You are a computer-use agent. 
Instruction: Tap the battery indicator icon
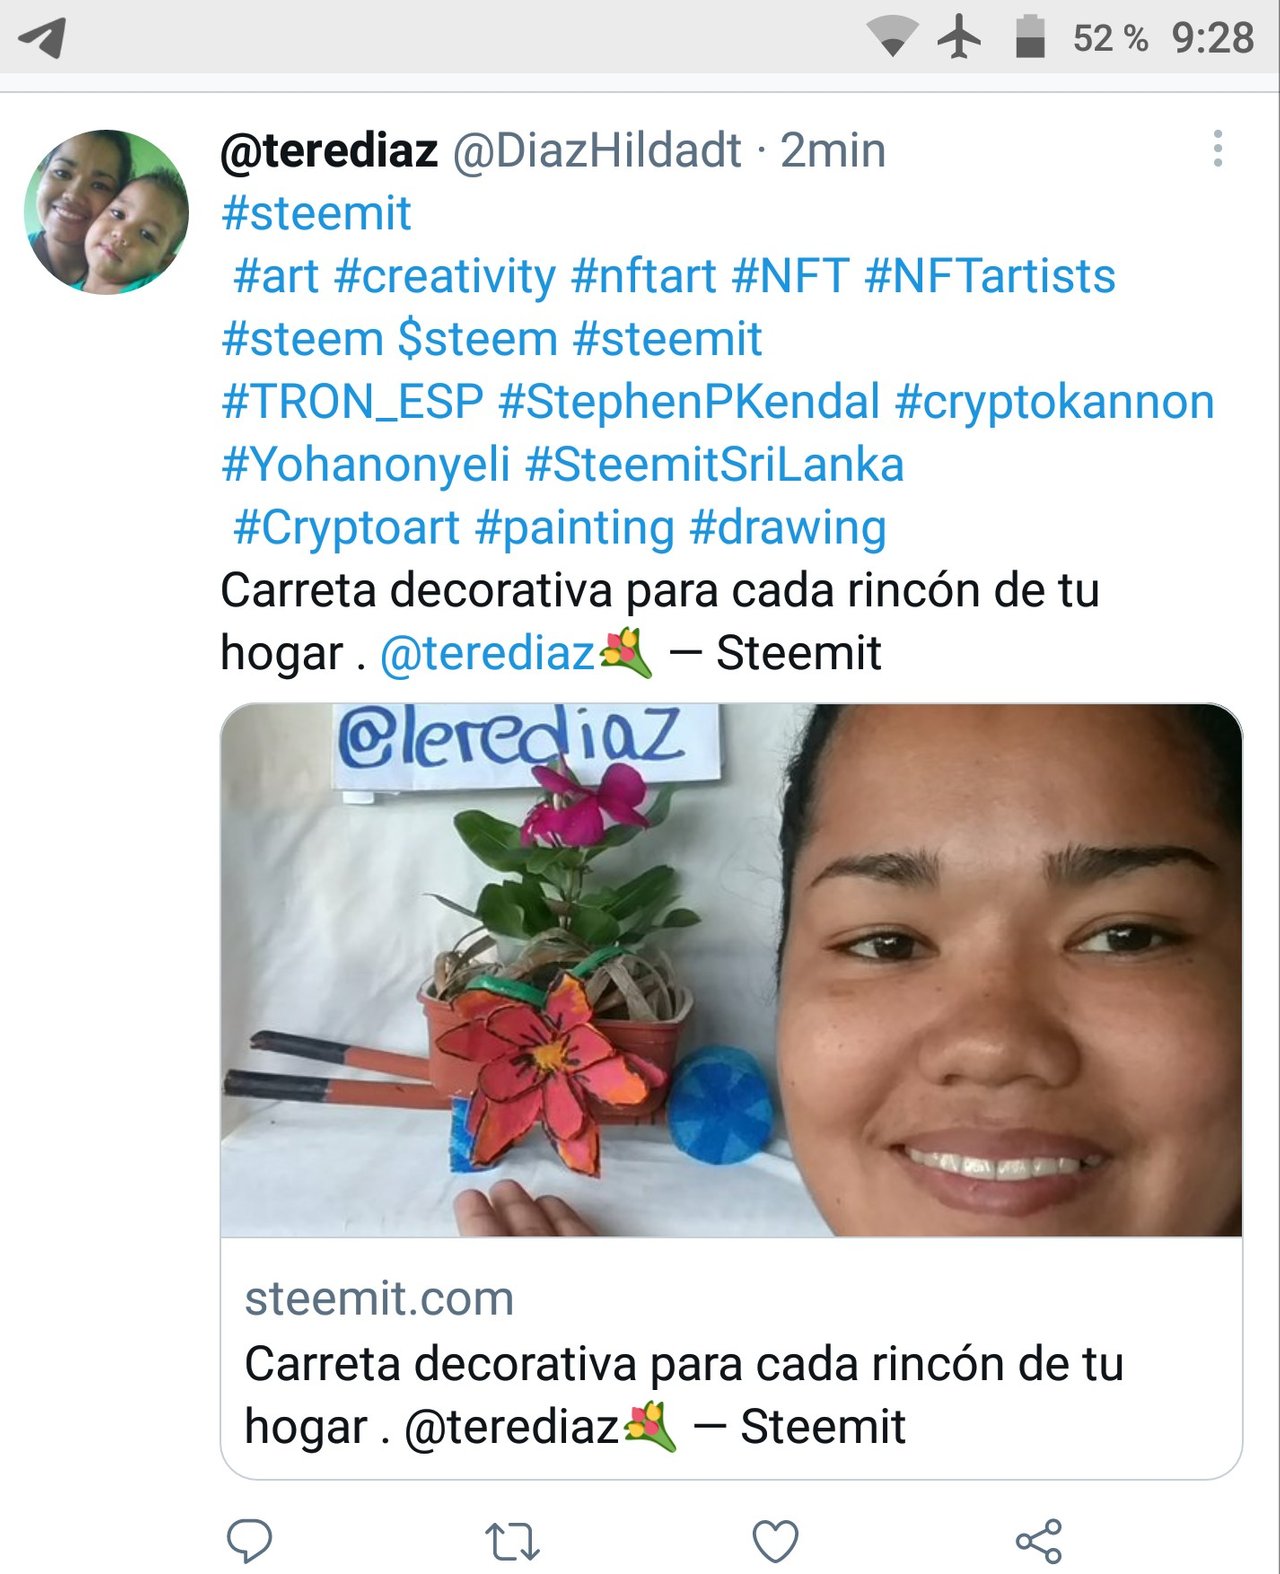(1030, 37)
